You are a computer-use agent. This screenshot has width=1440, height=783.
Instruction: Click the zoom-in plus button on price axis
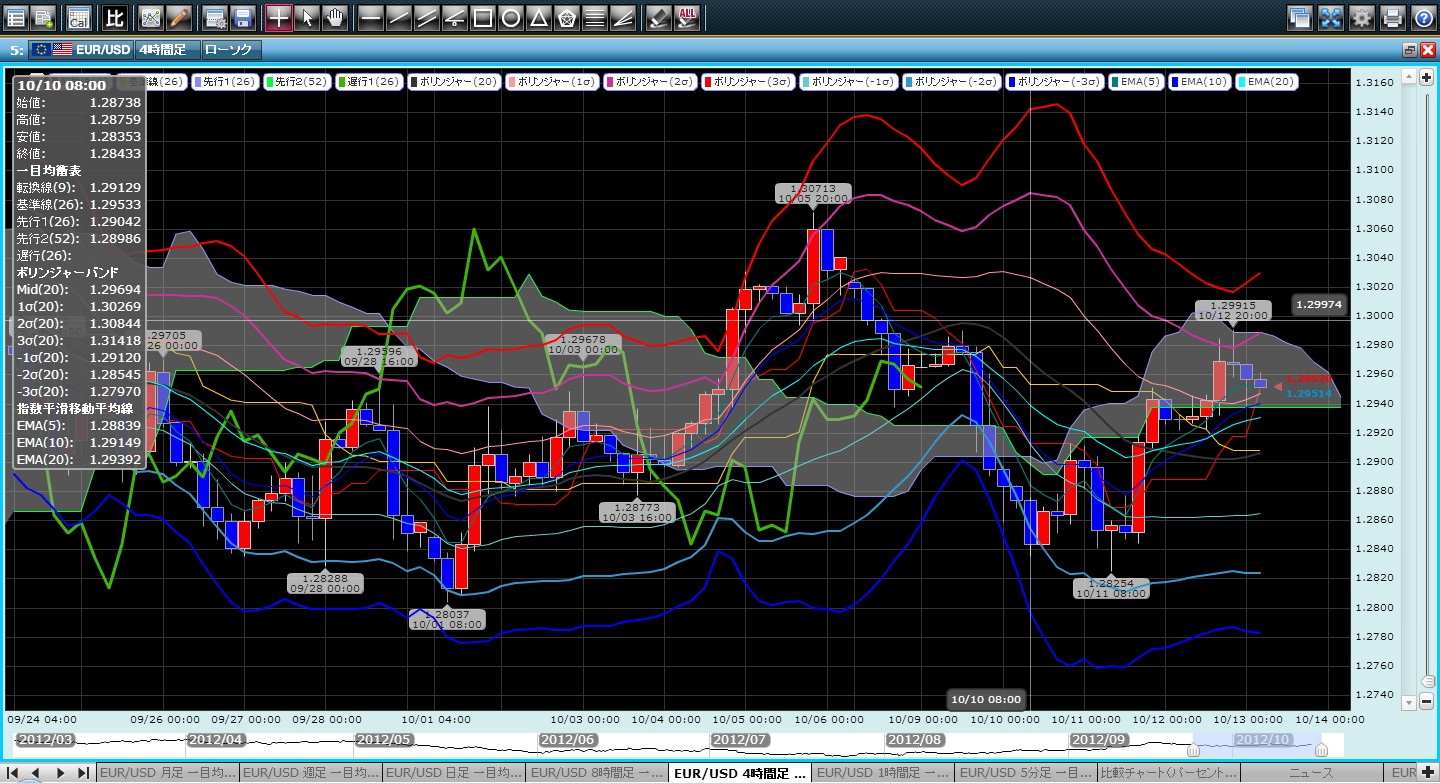pyautogui.click(x=1427, y=77)
